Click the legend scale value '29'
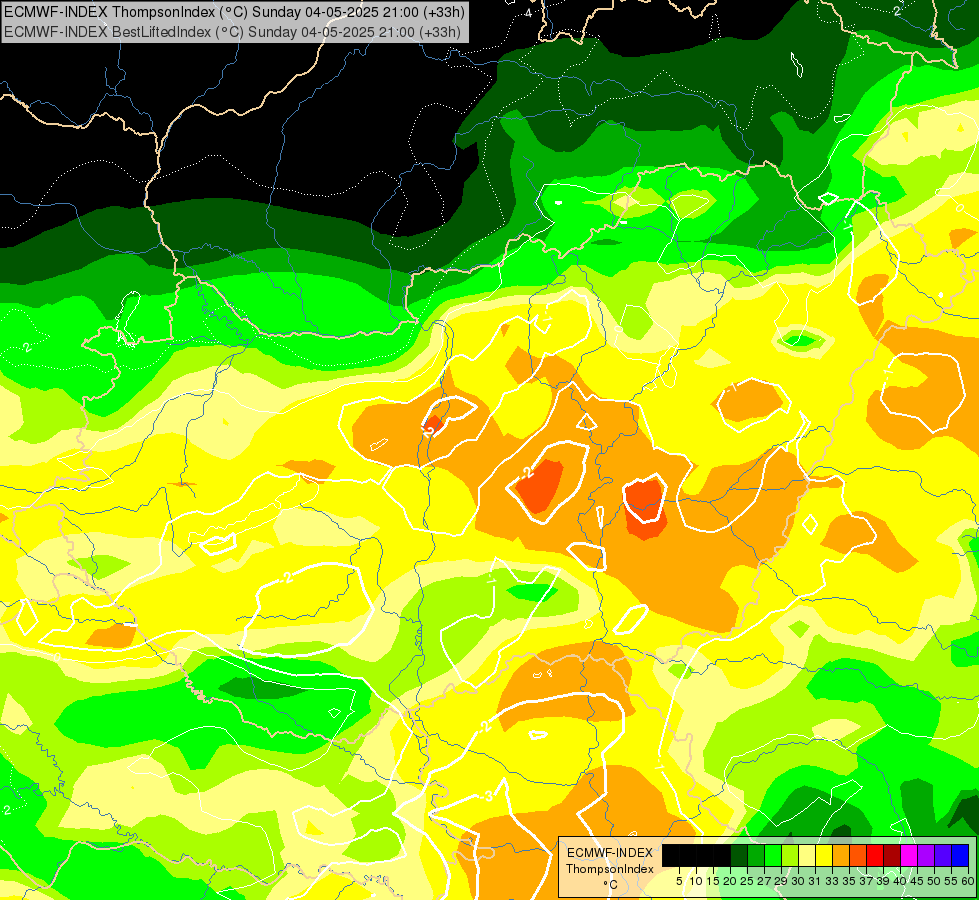 (781, 881)
